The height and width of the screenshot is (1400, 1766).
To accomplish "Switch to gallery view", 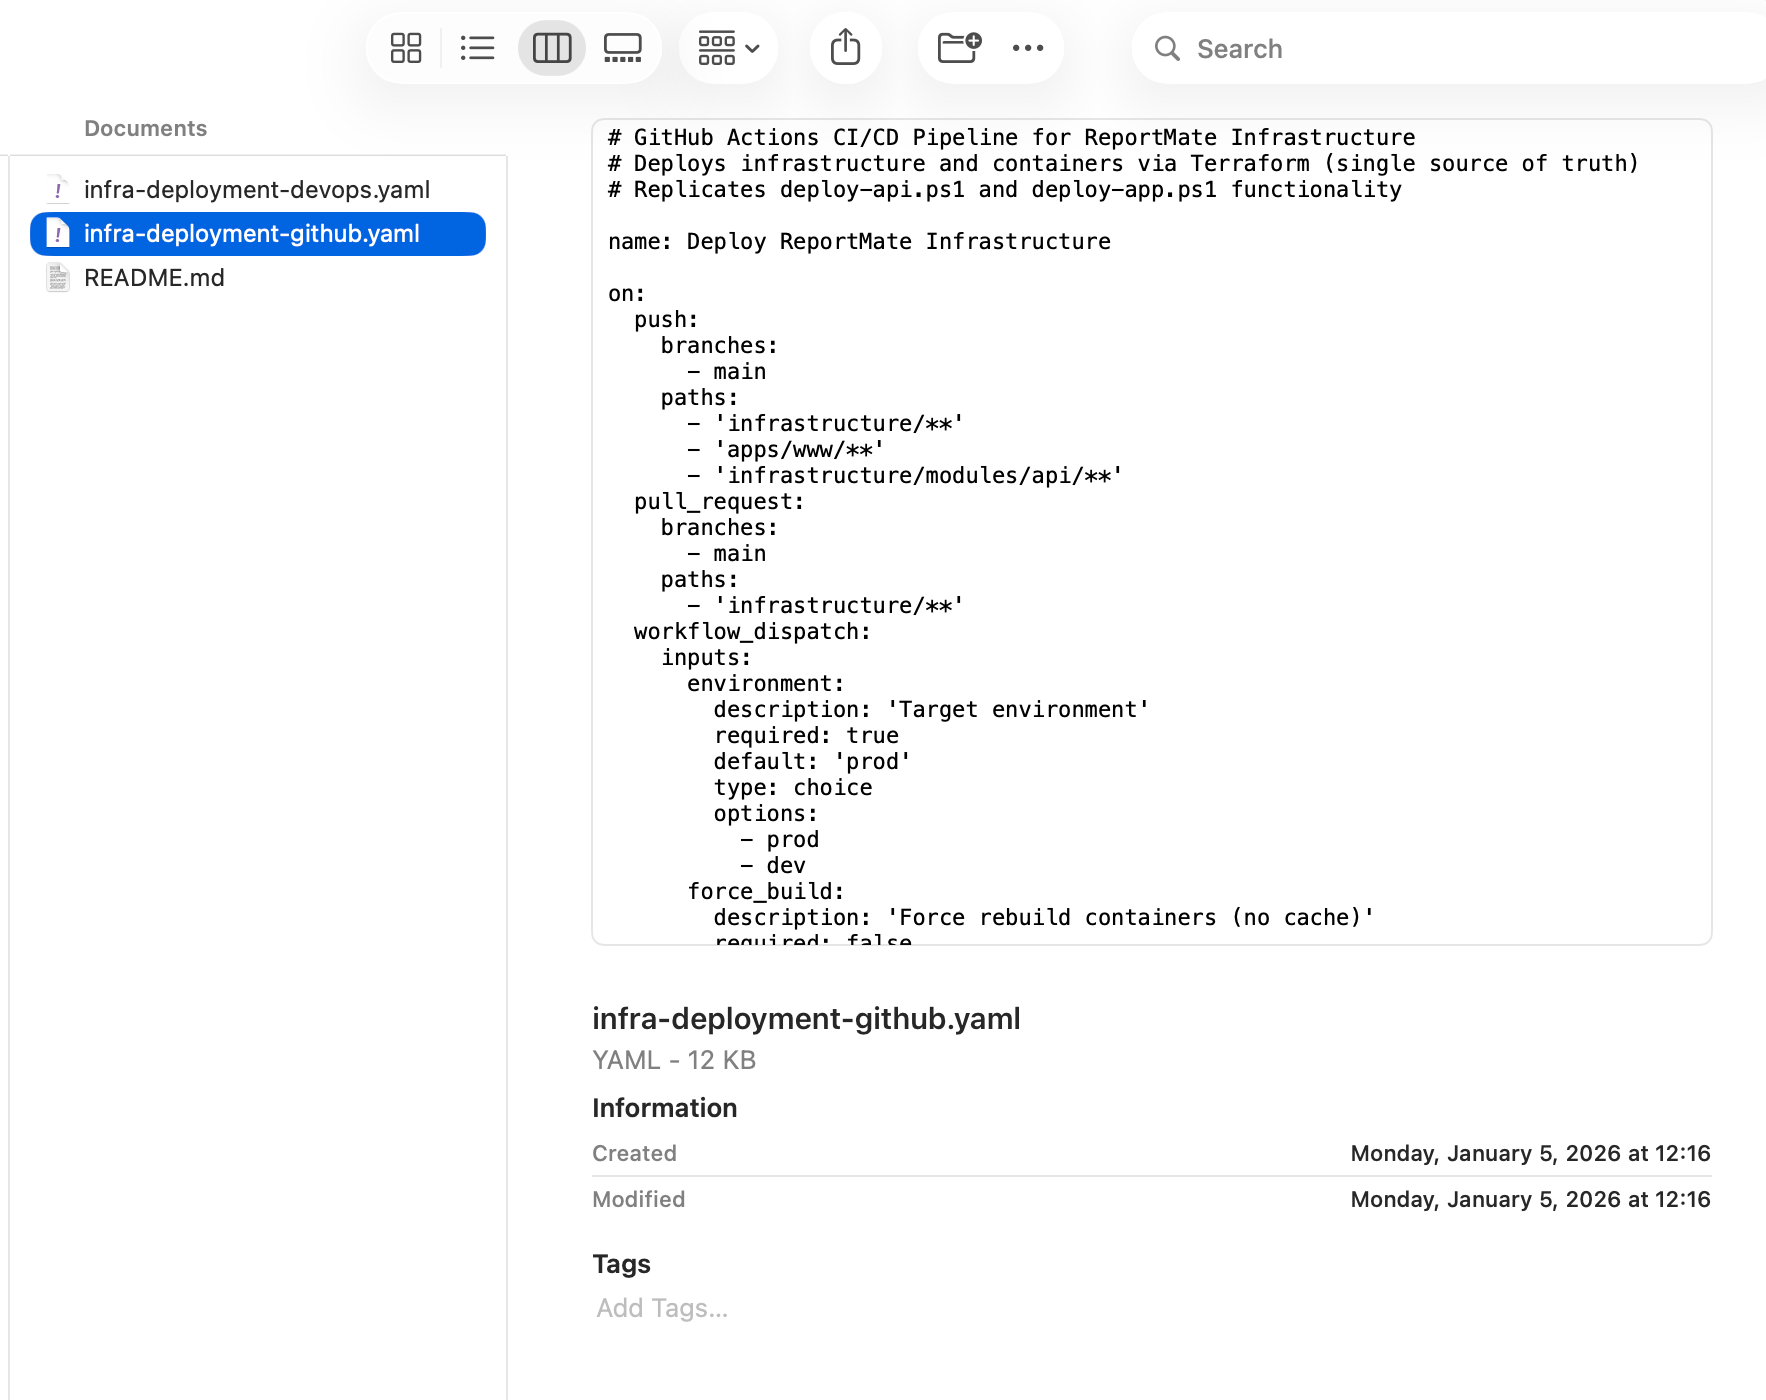I will pyautogui.click(x=622, y=48).
